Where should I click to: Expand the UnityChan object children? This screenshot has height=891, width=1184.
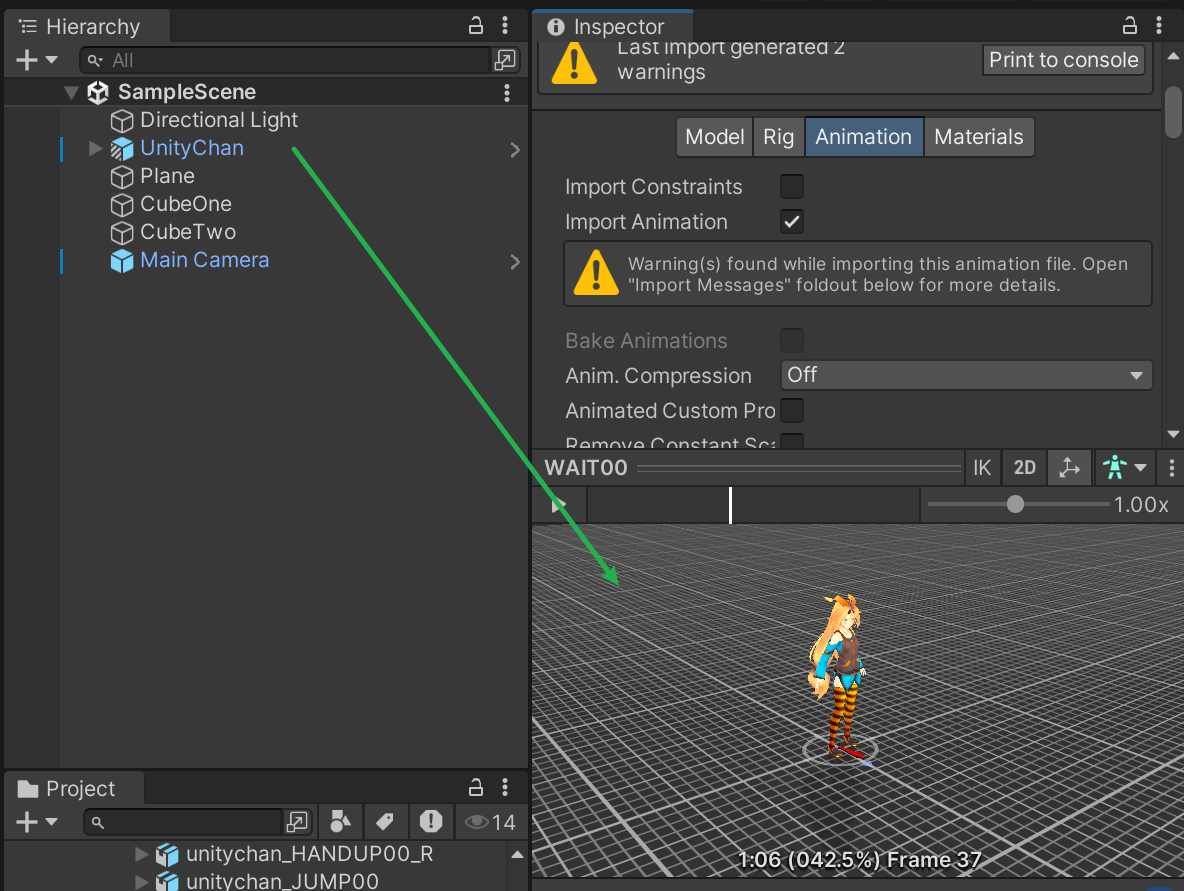pos(95,148)
